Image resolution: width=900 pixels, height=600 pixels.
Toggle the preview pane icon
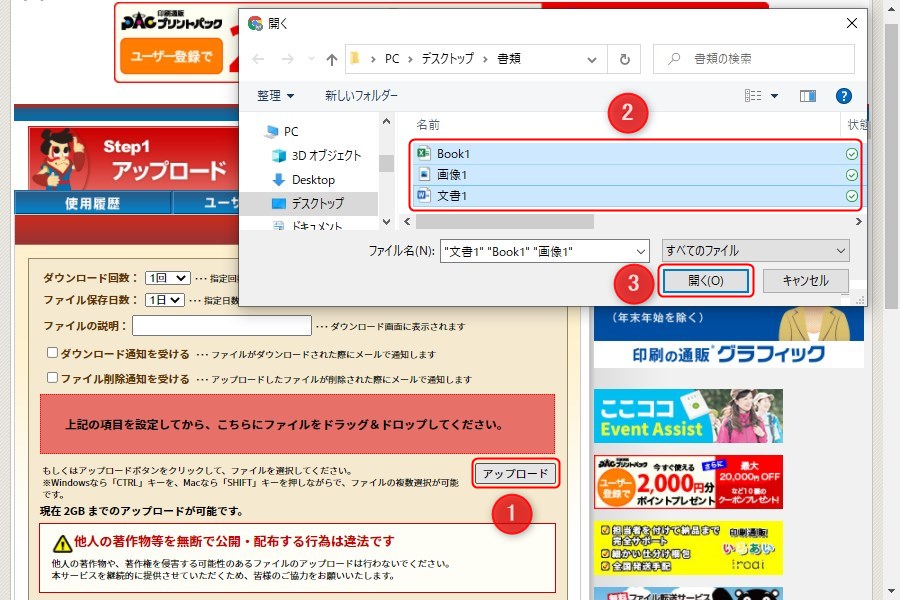(808, 96)
